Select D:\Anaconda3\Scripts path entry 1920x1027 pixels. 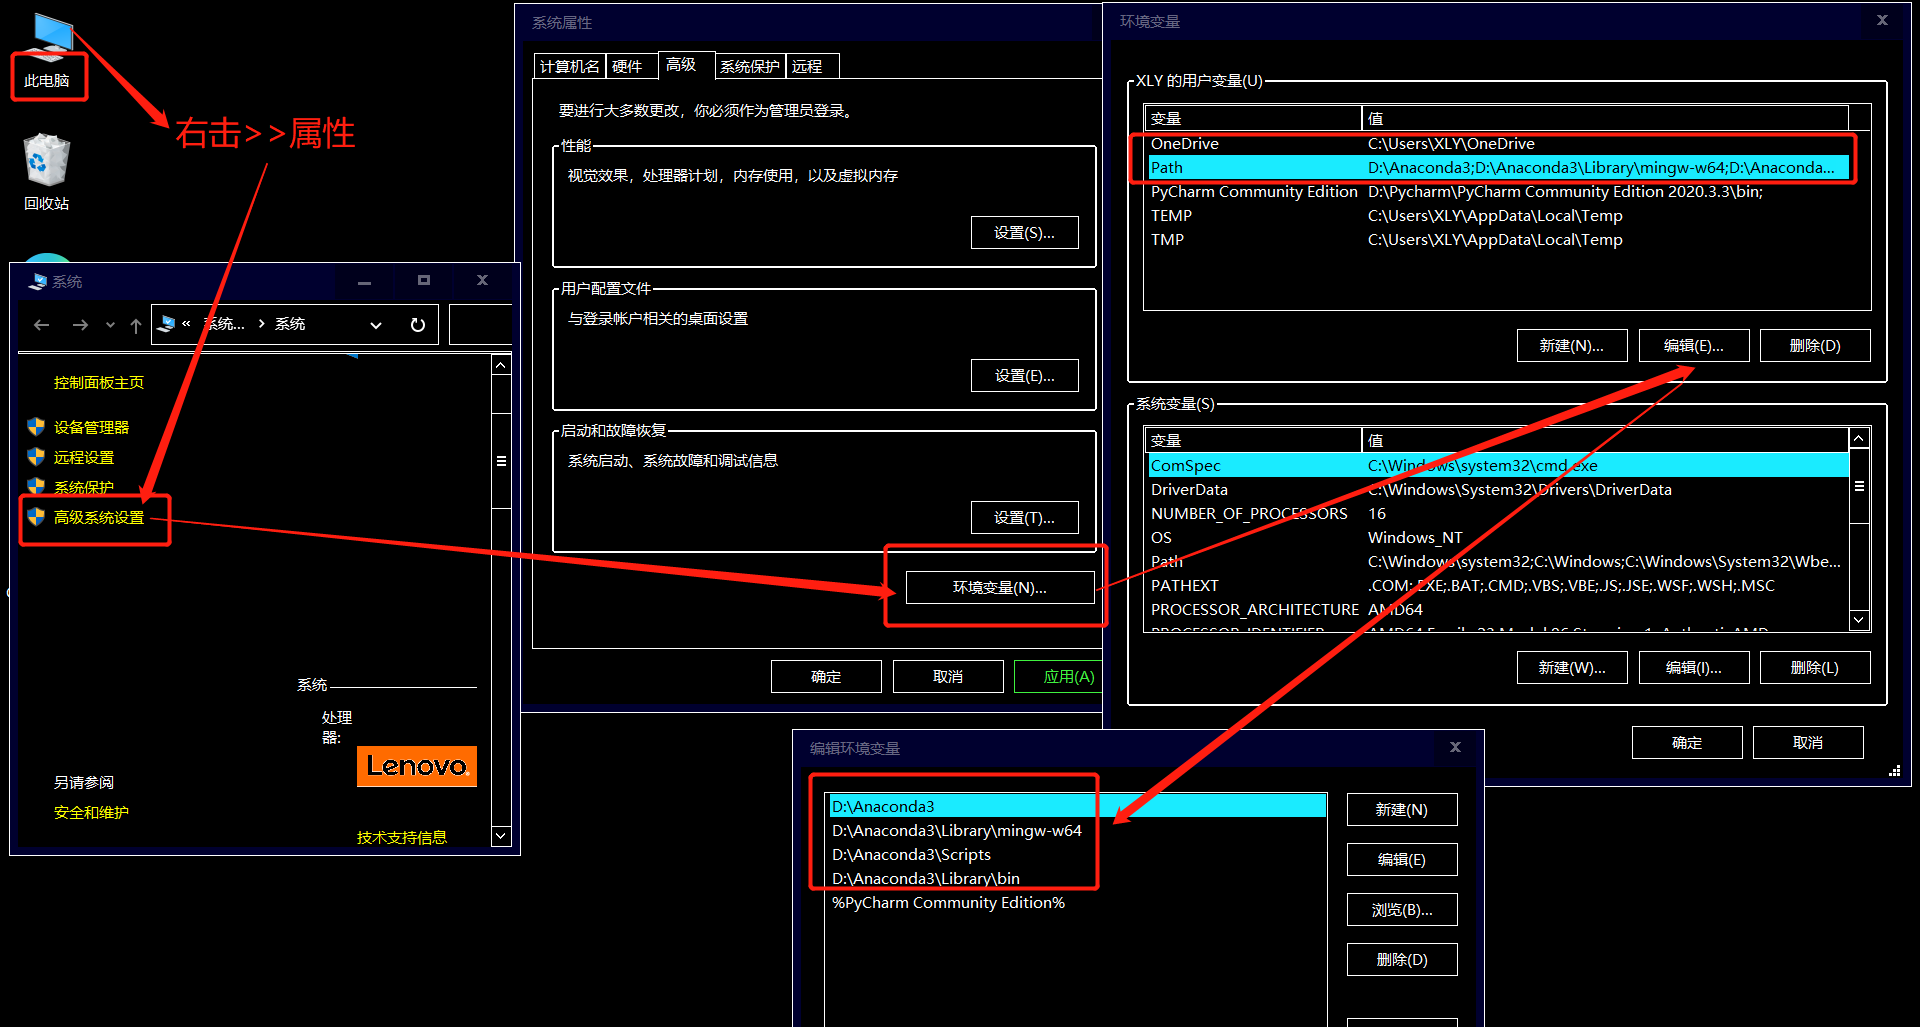click(x=1077, y=855)
